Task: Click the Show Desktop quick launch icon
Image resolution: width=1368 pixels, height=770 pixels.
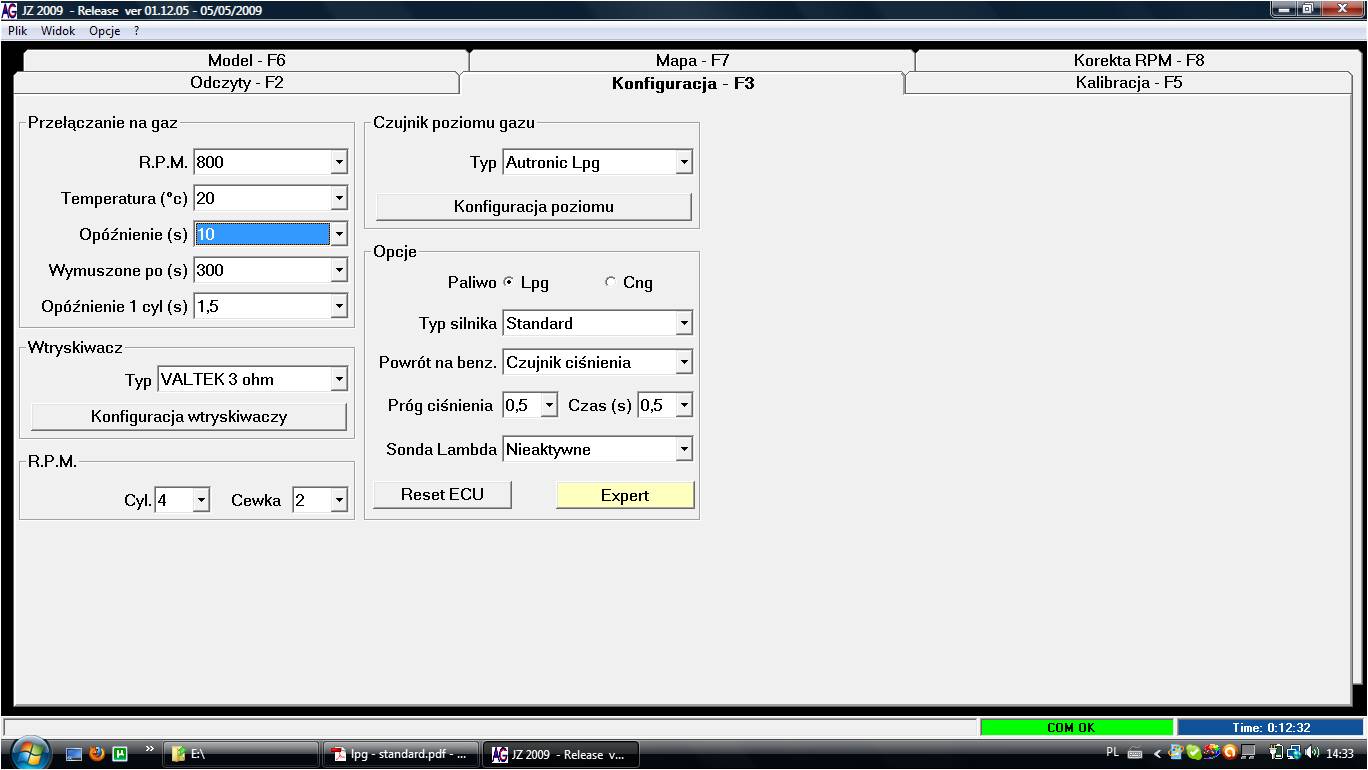Action: point(74,754)
